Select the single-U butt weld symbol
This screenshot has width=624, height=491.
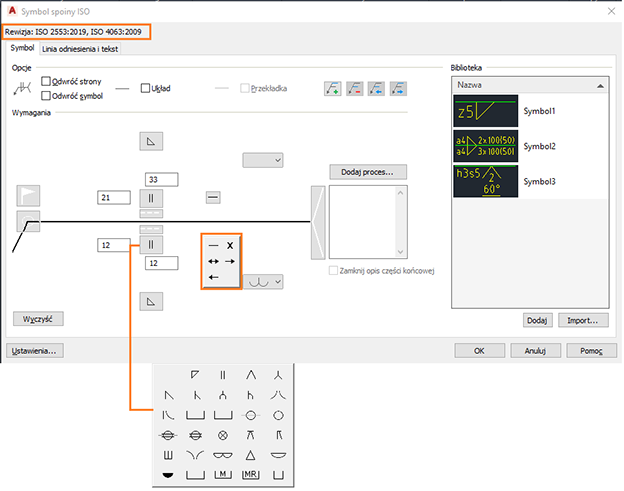tap(223, 395)
